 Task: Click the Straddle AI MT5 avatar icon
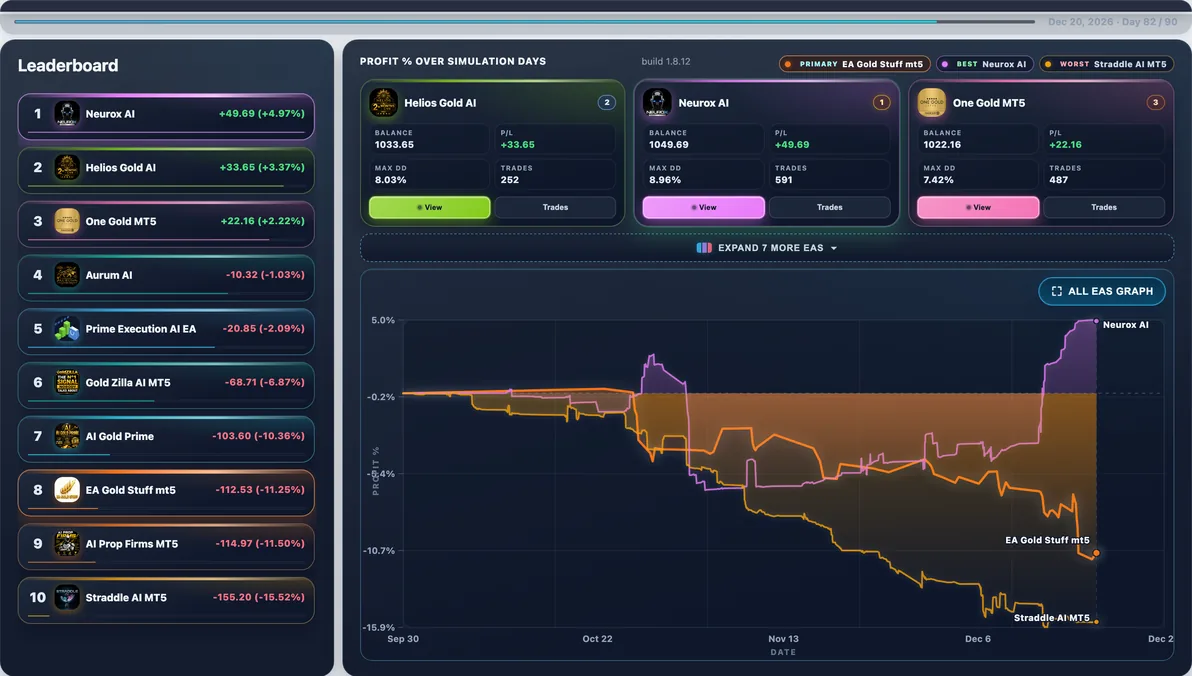(x=67, y=598)
